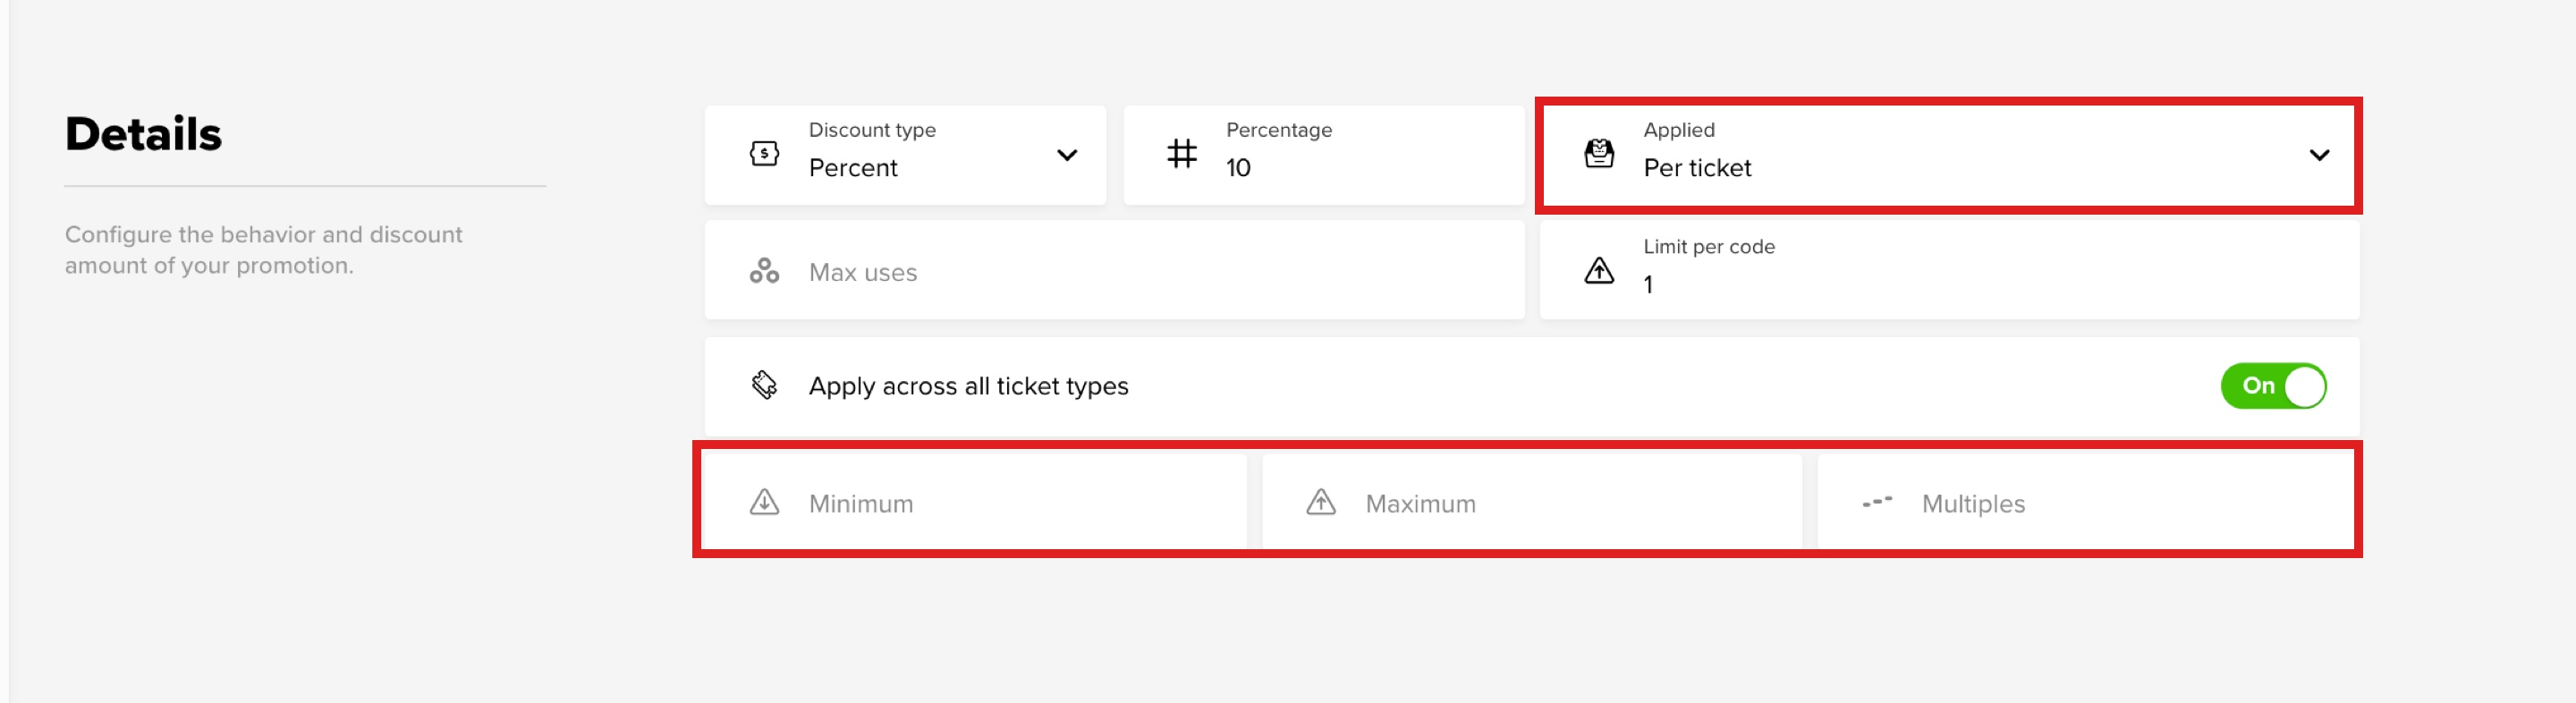
Task: Click the Percentage hash icon
Action: click(1181, 154)
